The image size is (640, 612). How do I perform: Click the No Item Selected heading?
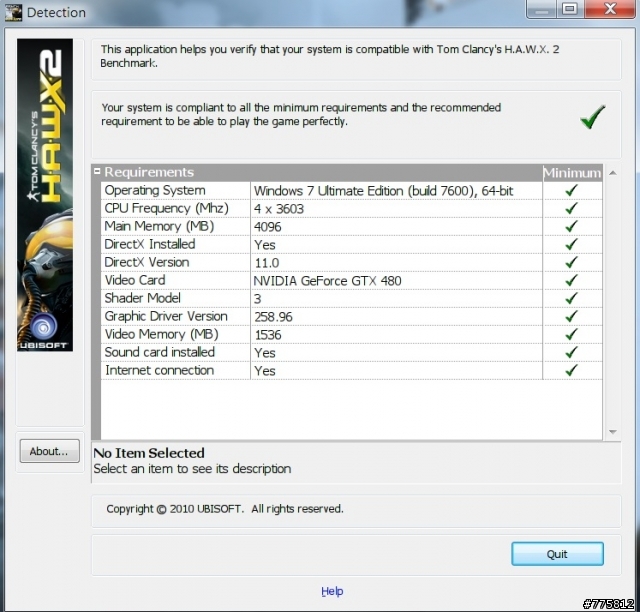click(x=149, y=453)
